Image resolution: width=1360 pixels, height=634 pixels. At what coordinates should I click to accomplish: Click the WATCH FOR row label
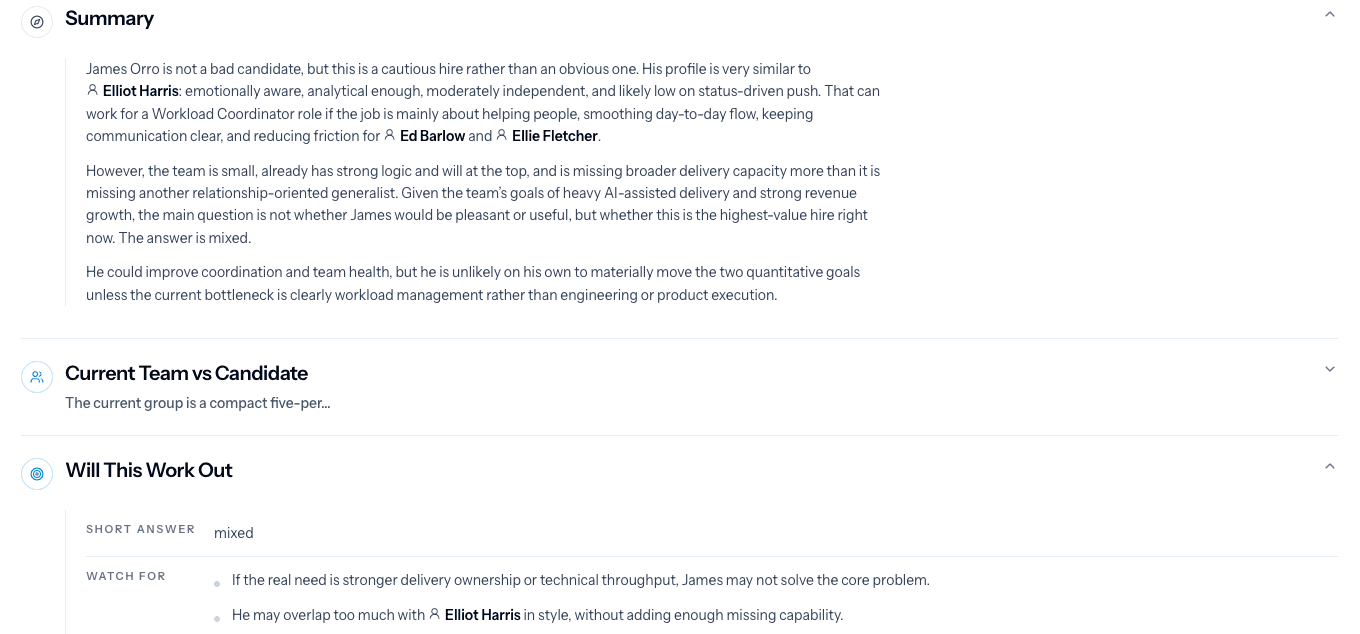(x=125, y=576)
